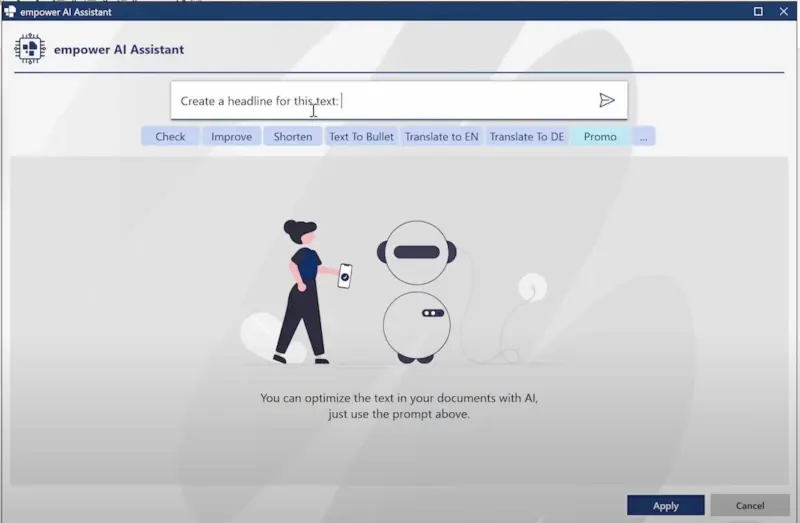Click the 'You can optimize the text' hint

pyautogui.click(x=399, y=406)
